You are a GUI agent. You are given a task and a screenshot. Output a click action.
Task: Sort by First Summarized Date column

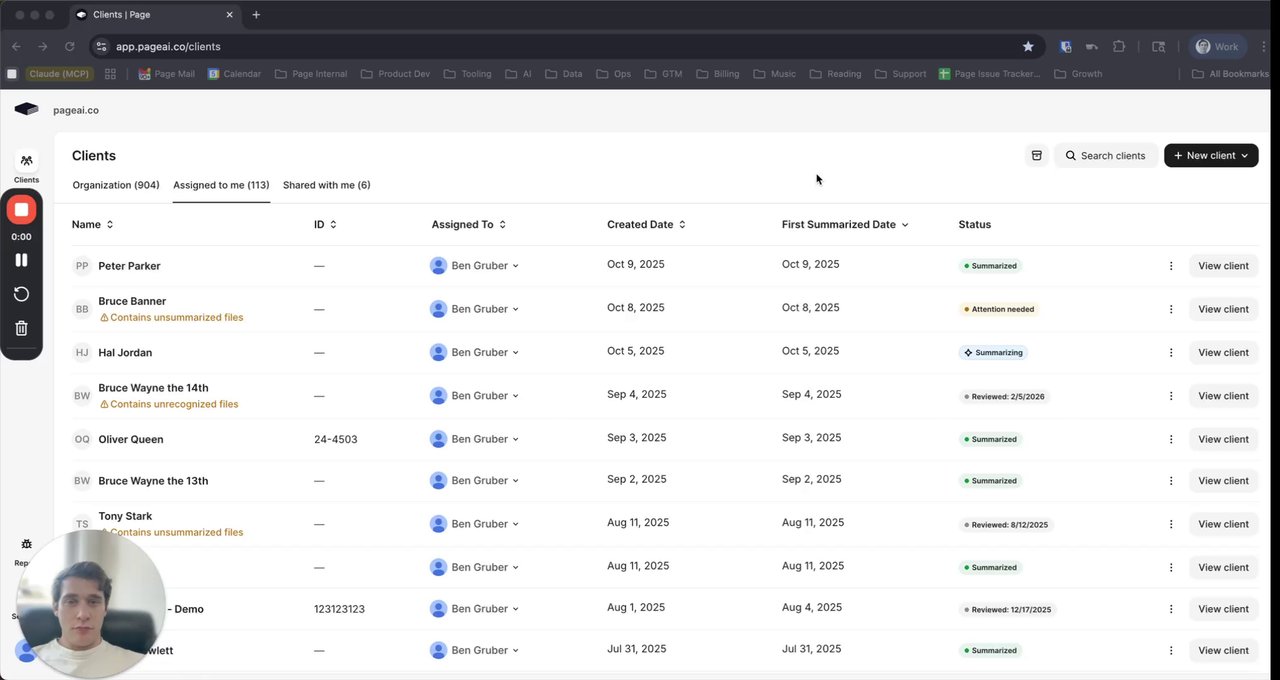[845, 225]
